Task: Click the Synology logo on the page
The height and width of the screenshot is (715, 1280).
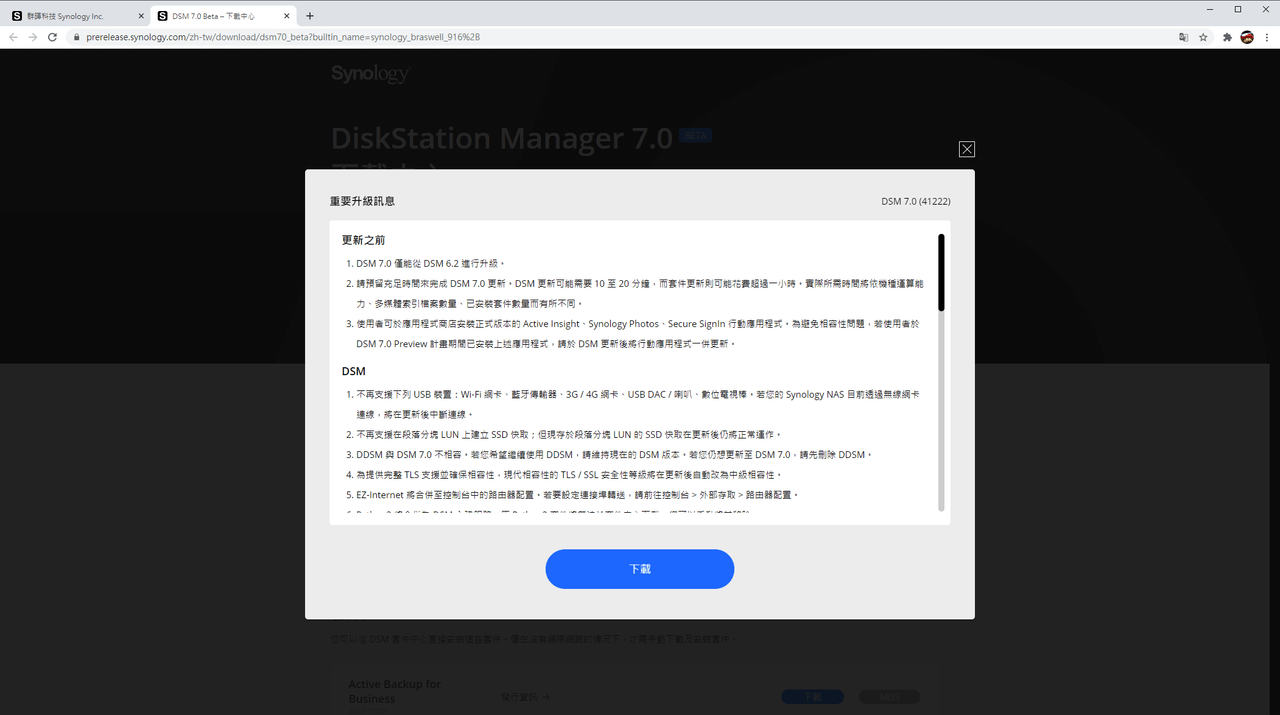Action: pyautogui.click(x=370, y=74)
